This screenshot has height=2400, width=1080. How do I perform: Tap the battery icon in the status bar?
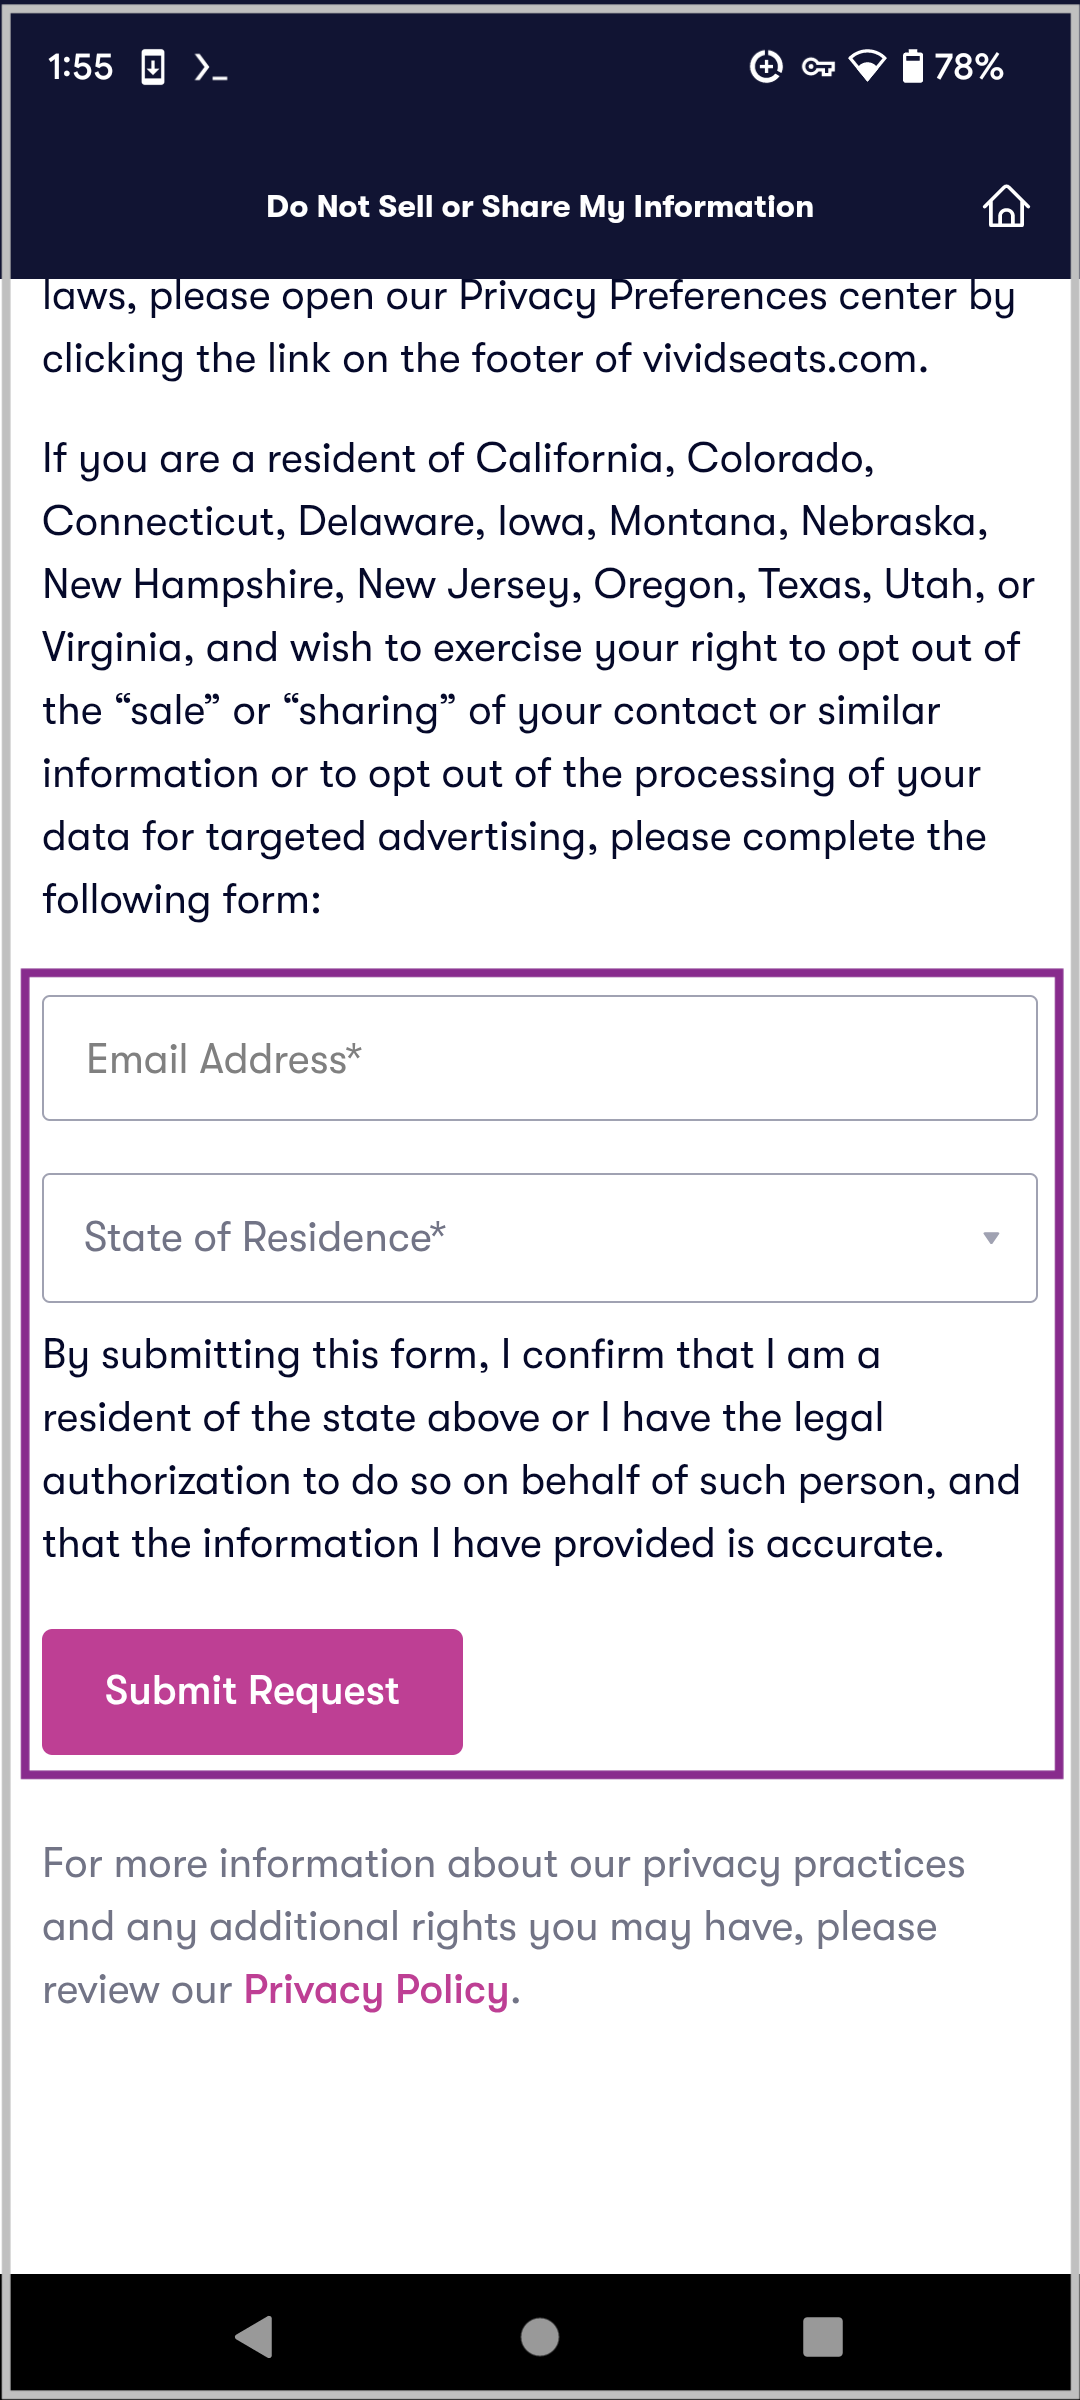(912, 67)
